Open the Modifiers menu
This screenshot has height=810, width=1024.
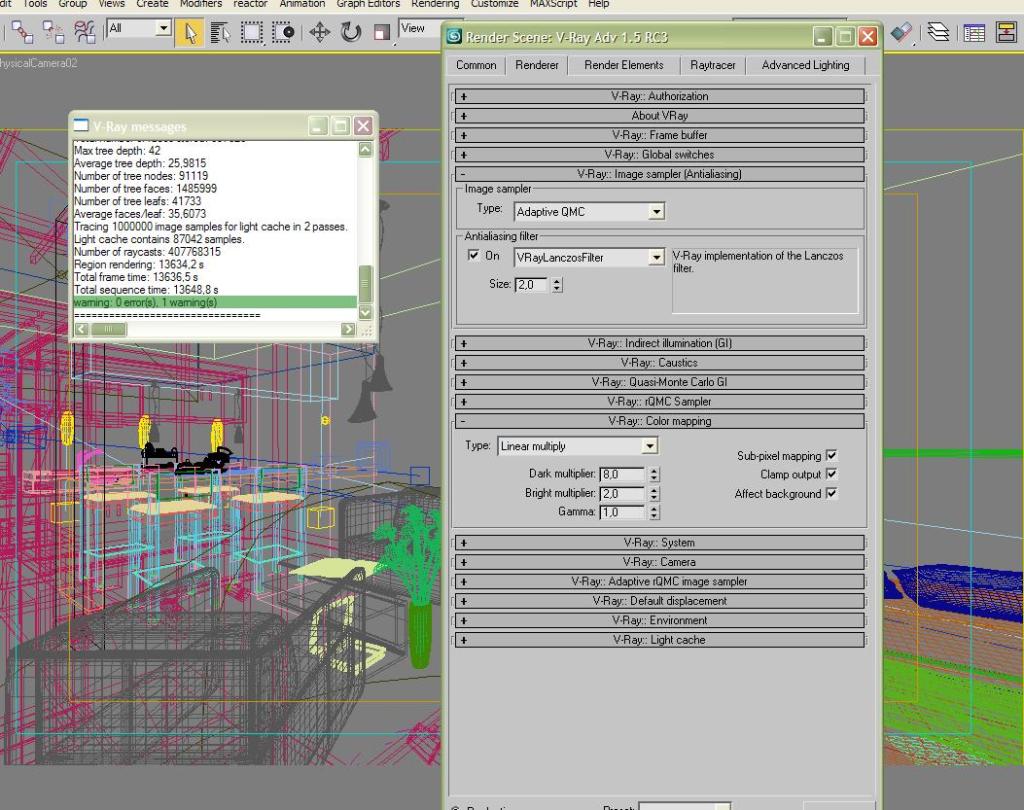pos(200,4)
